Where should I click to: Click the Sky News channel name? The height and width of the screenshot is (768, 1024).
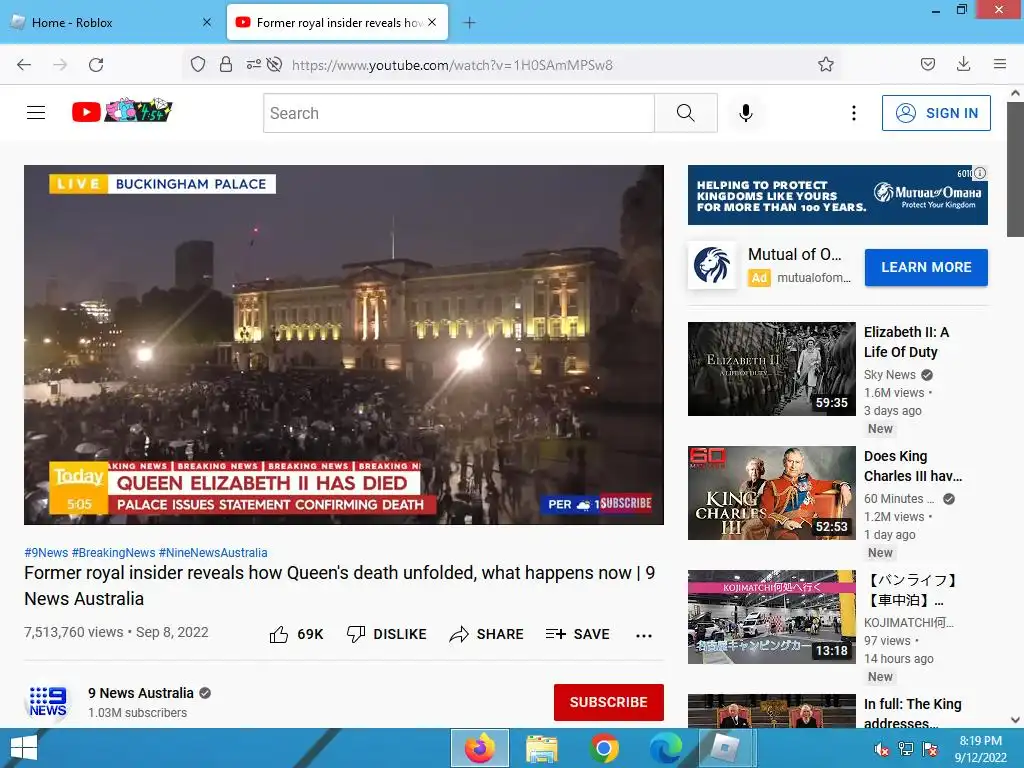(889, 374)
